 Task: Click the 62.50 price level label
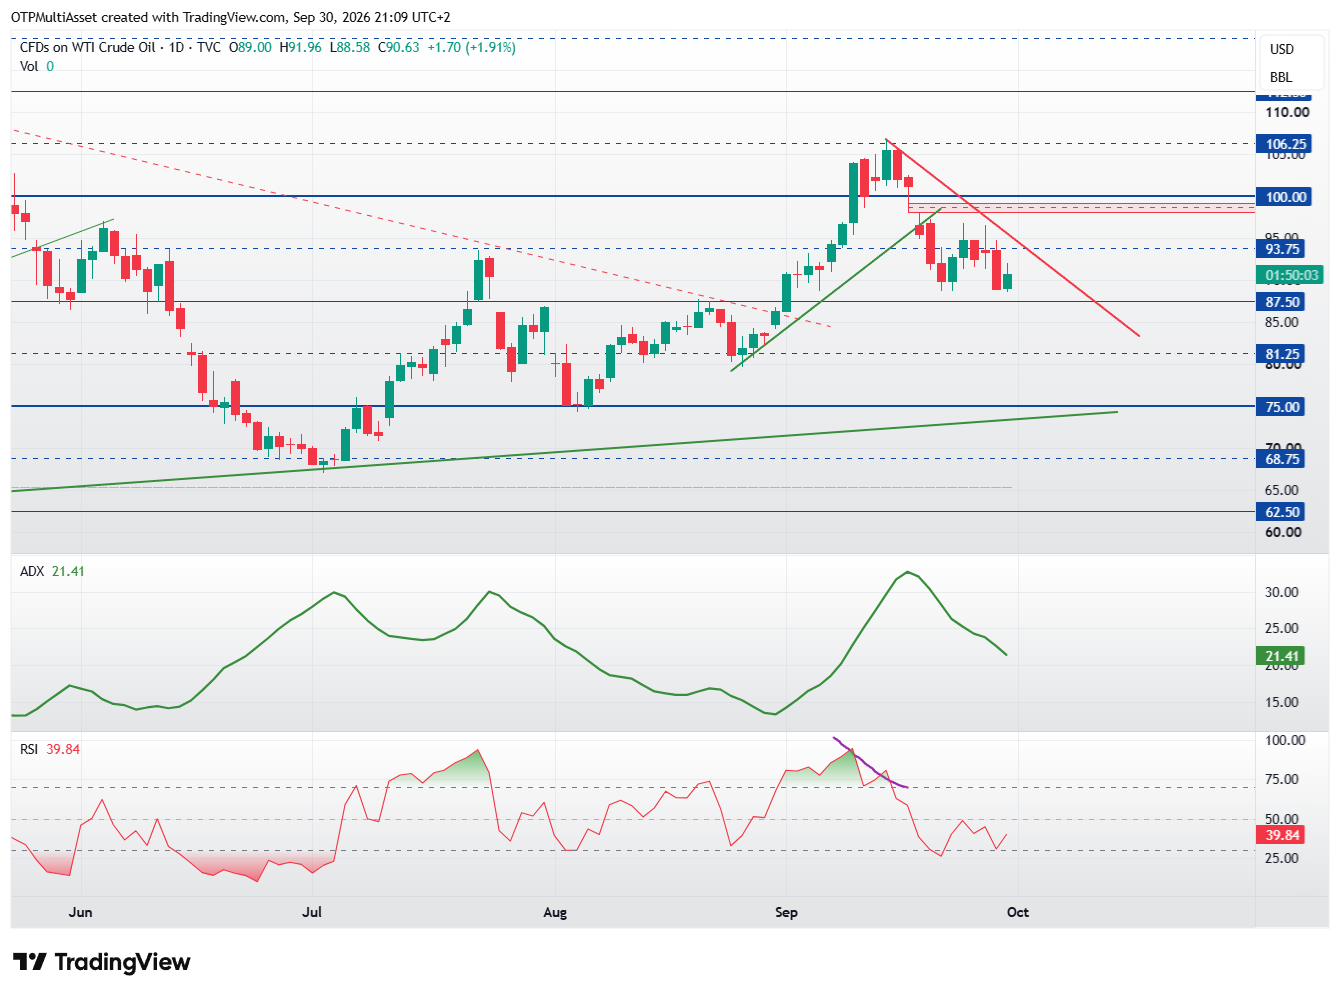[1282, 512]
